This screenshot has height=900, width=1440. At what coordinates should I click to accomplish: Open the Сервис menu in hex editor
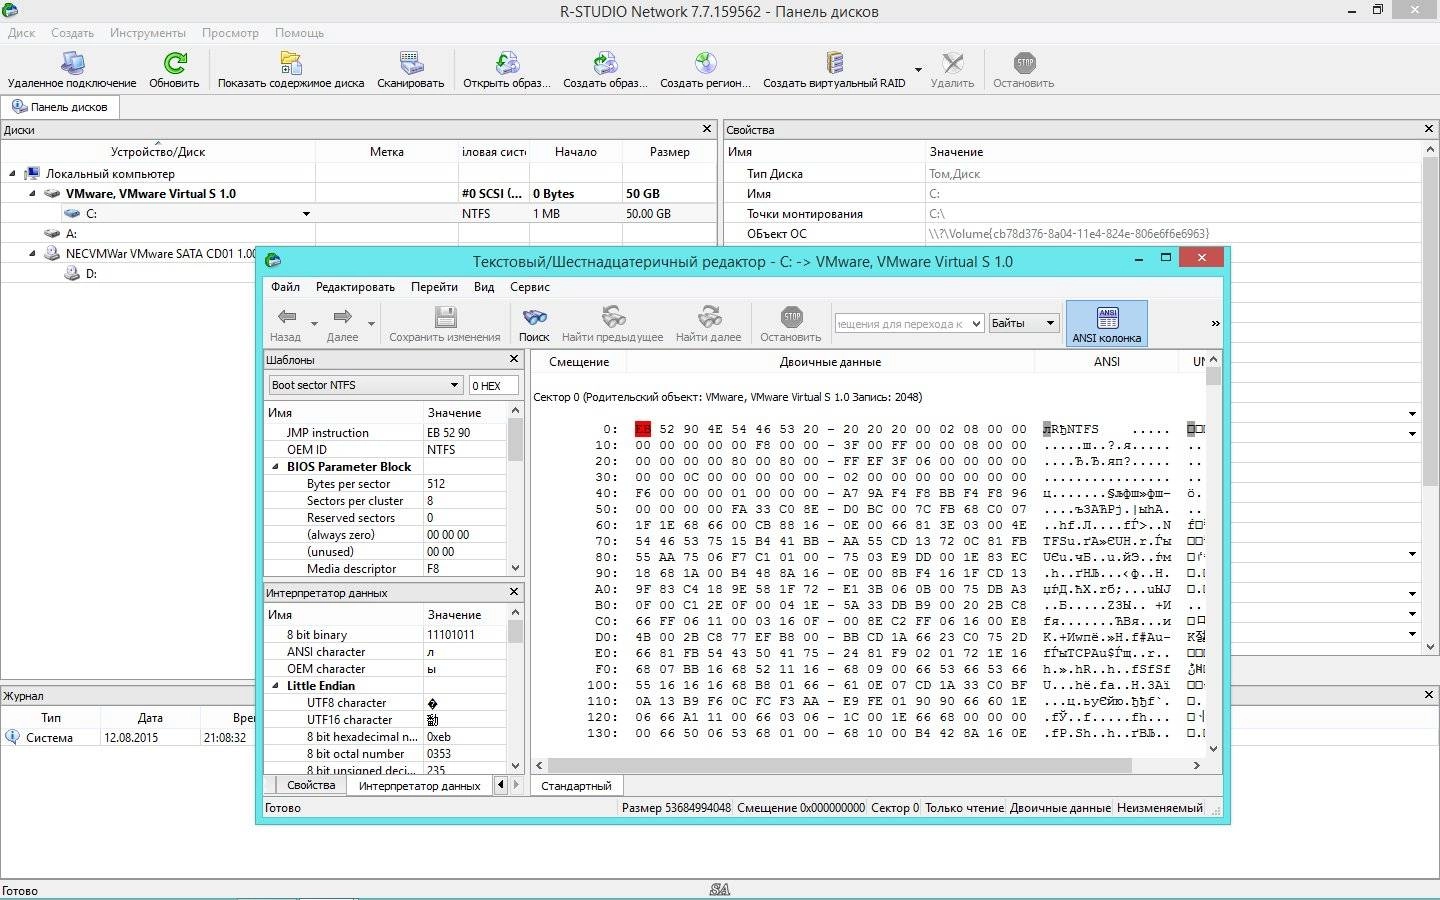tap(530, 287)
